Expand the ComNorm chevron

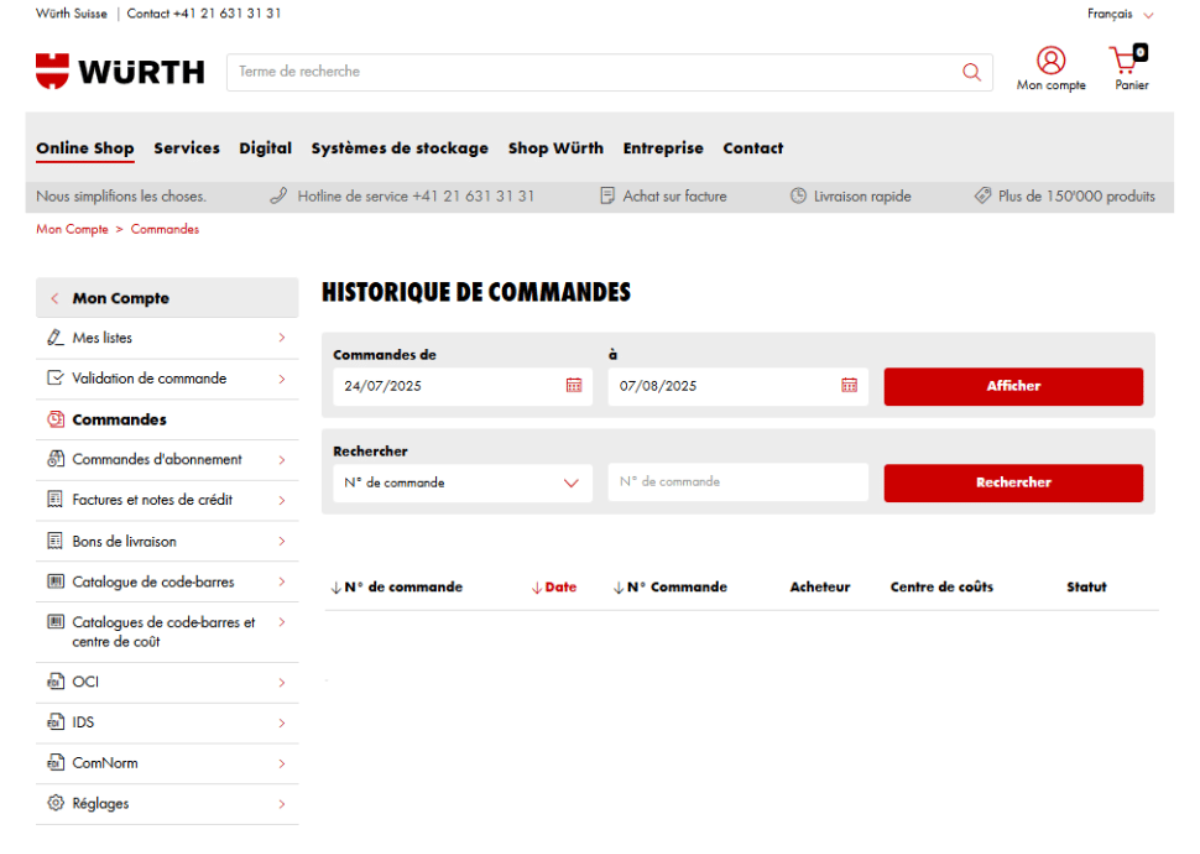pyautogui.click(x=282, y=763)
